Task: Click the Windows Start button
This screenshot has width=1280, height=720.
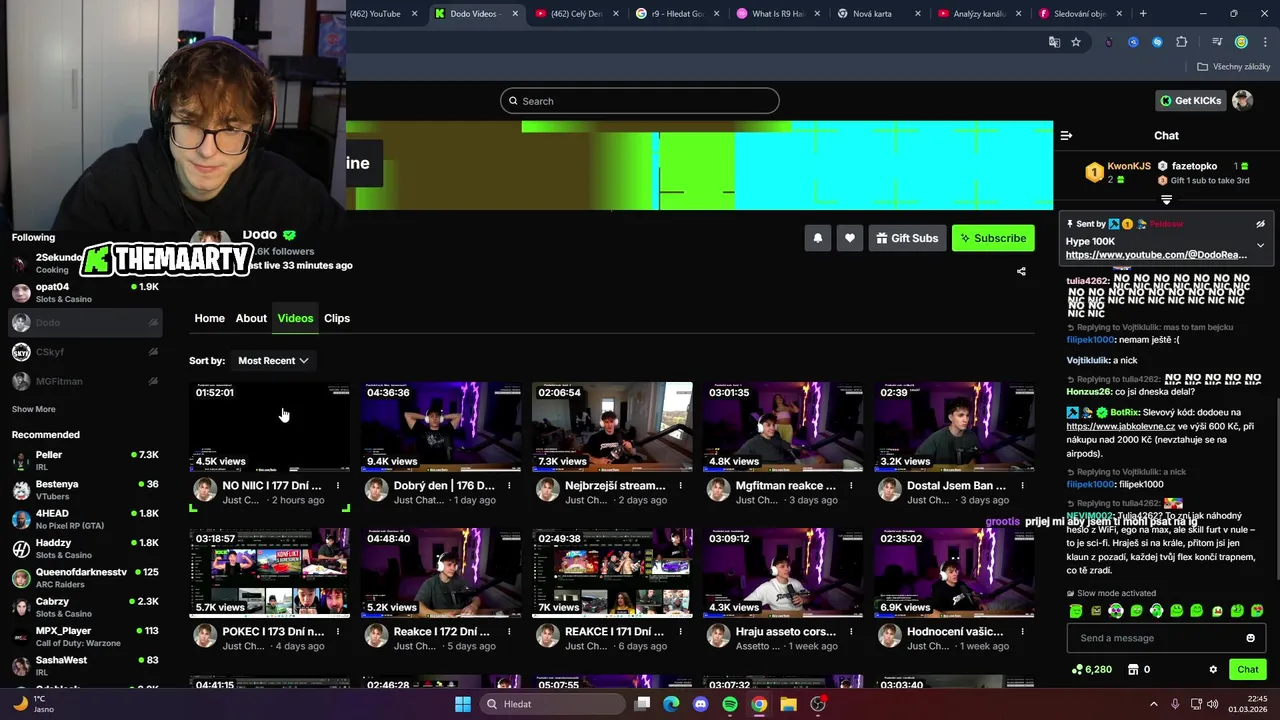Action: (x=463, y=704)
